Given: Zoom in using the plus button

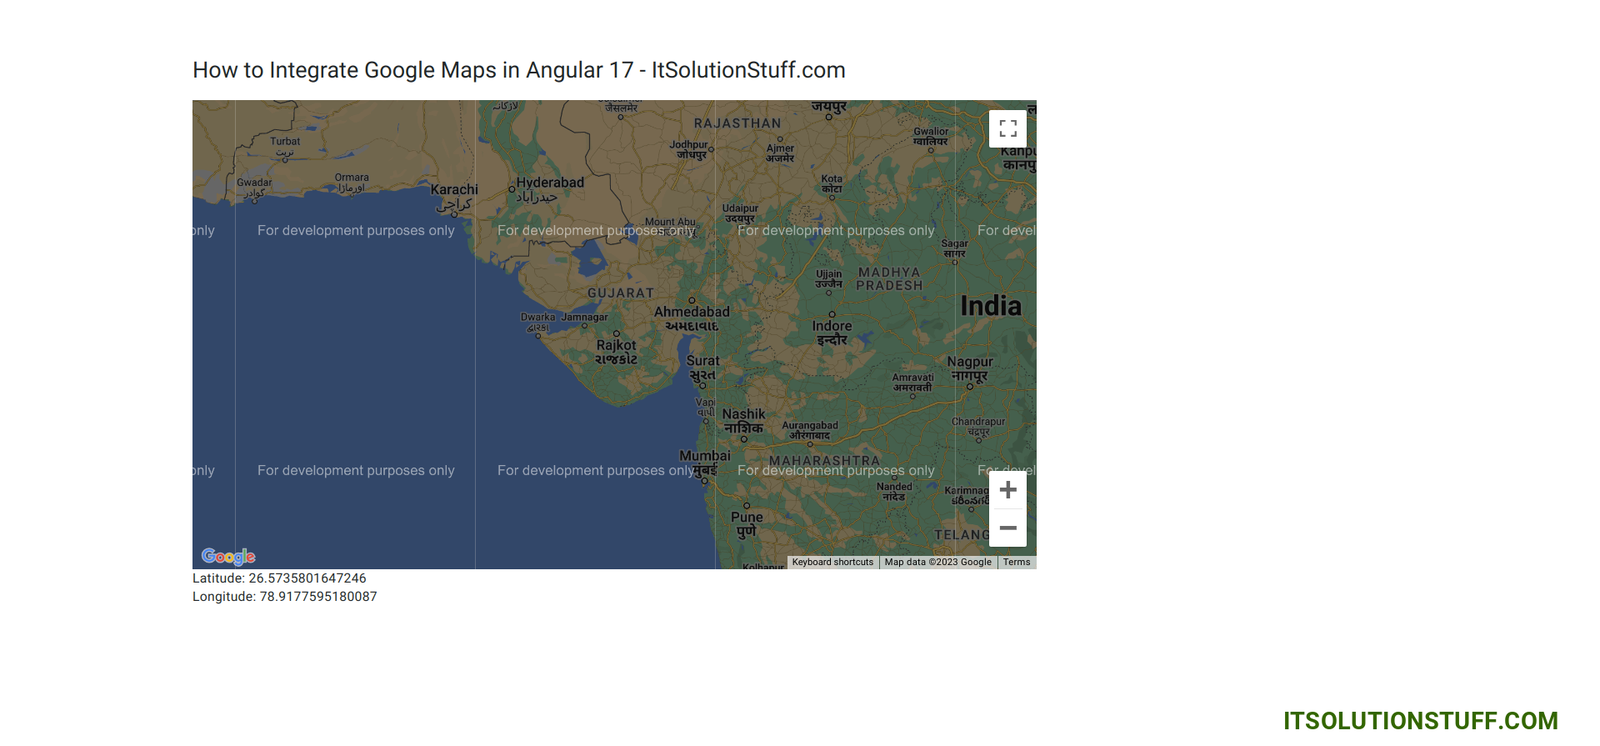Looking at the screenshot, I should pyautogui.click(x=1007, y=490).
